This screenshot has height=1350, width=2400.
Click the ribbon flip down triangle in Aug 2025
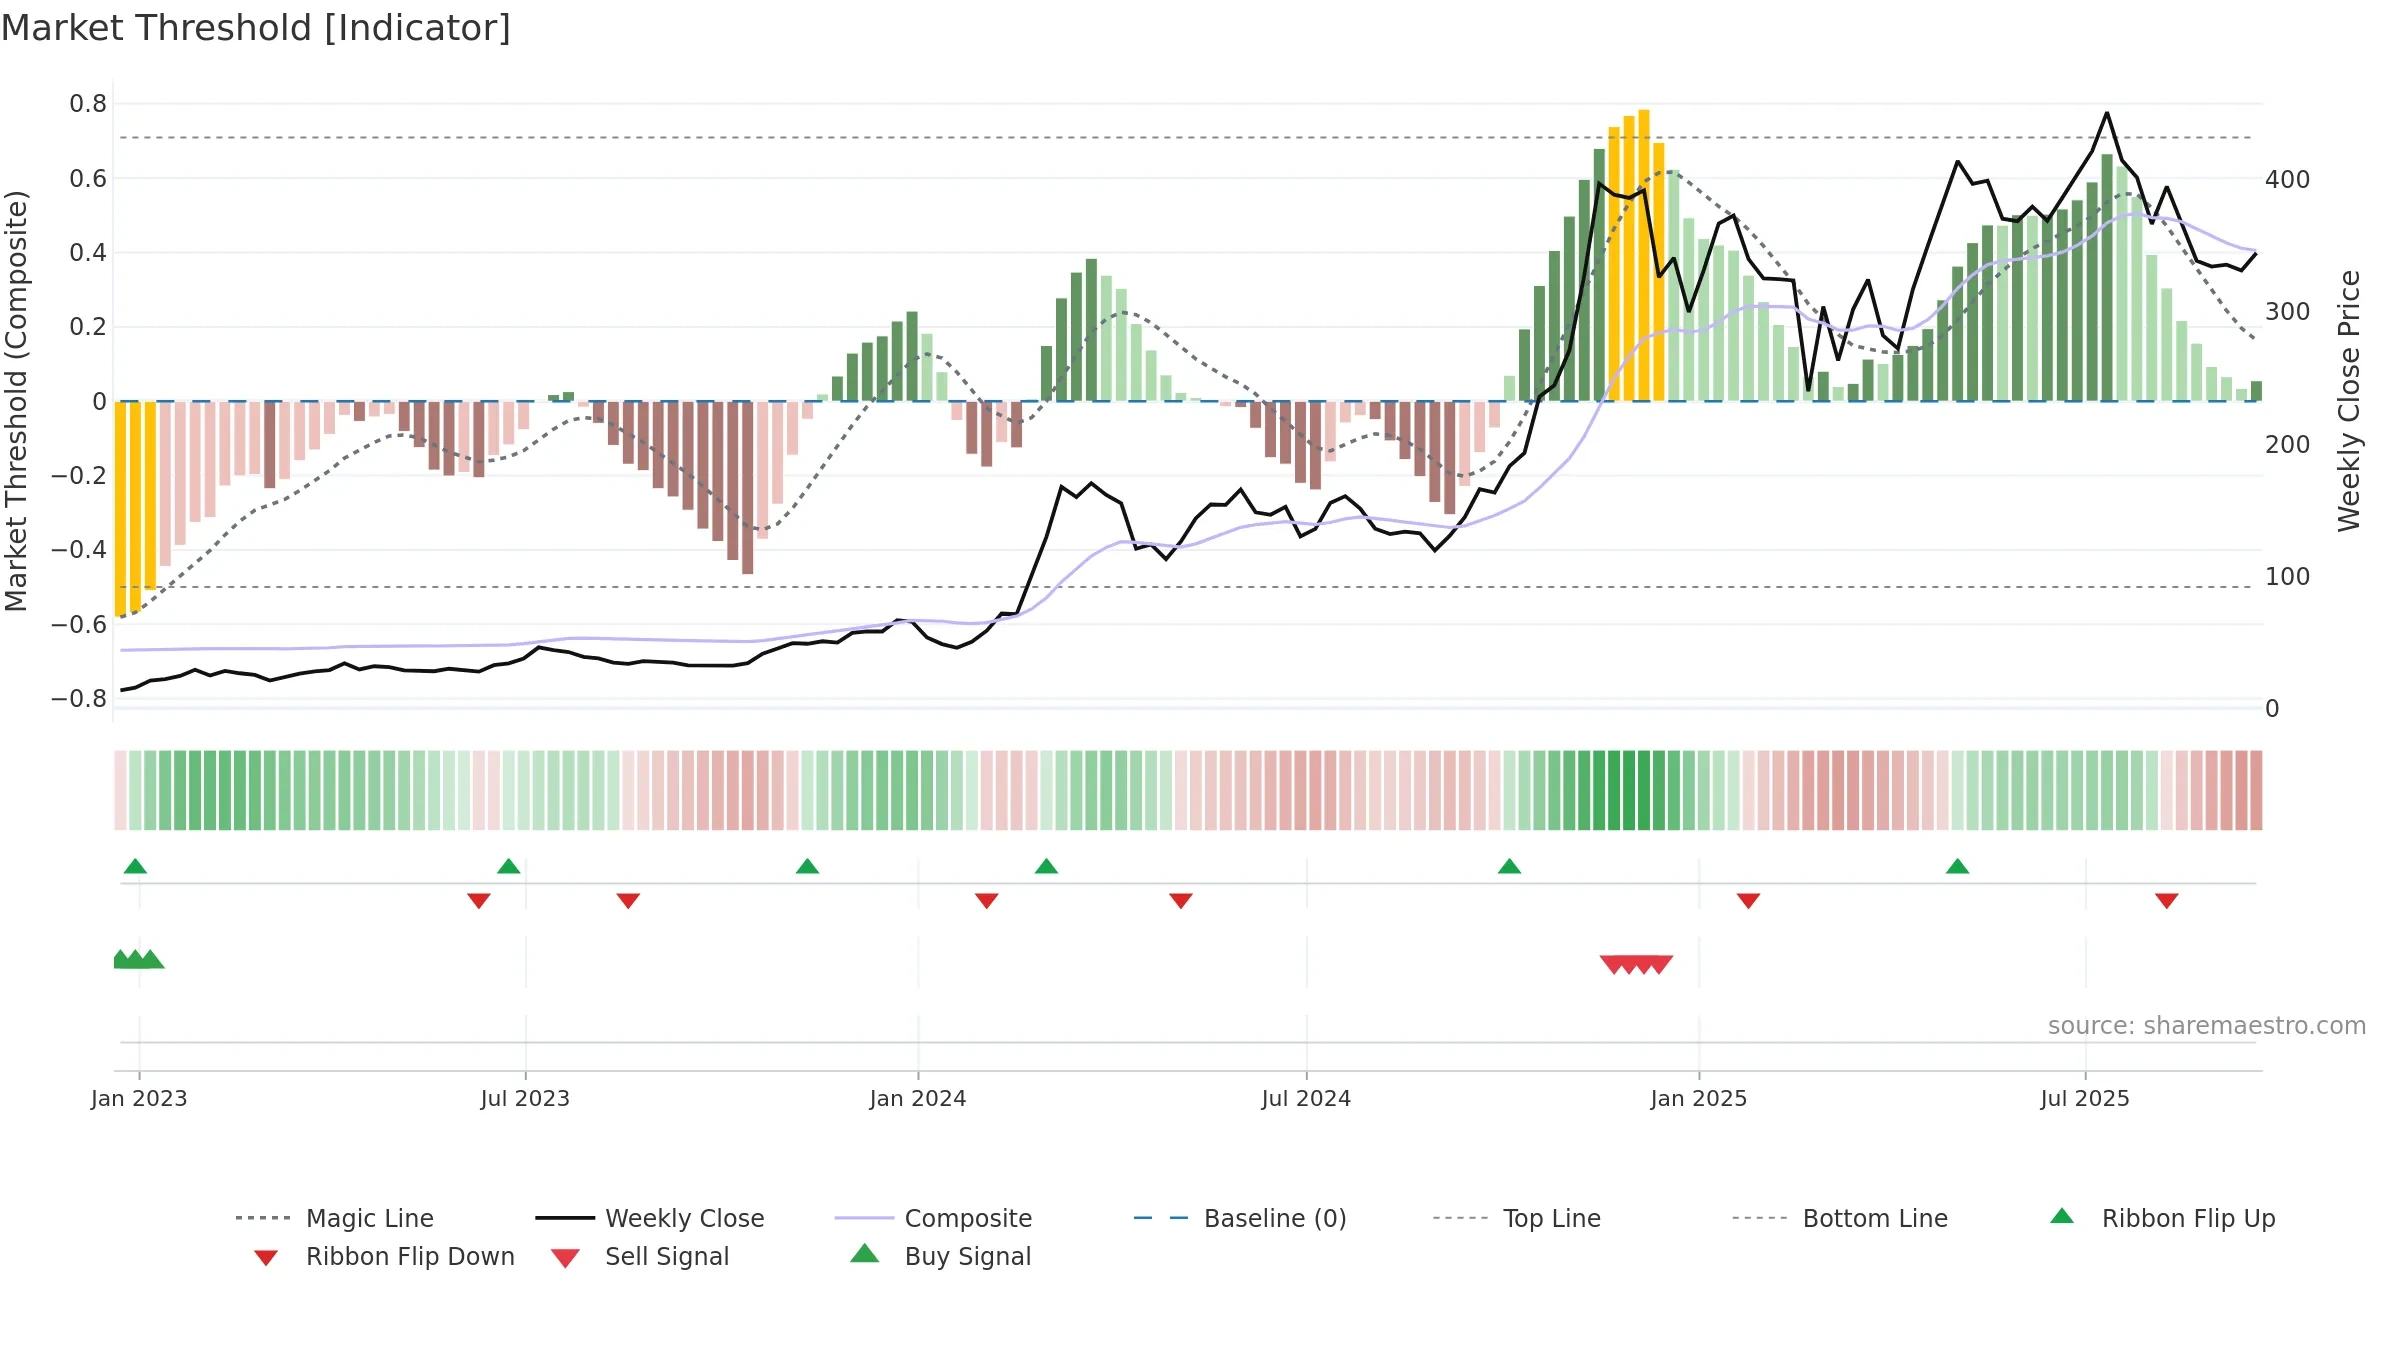[2166, 901]
